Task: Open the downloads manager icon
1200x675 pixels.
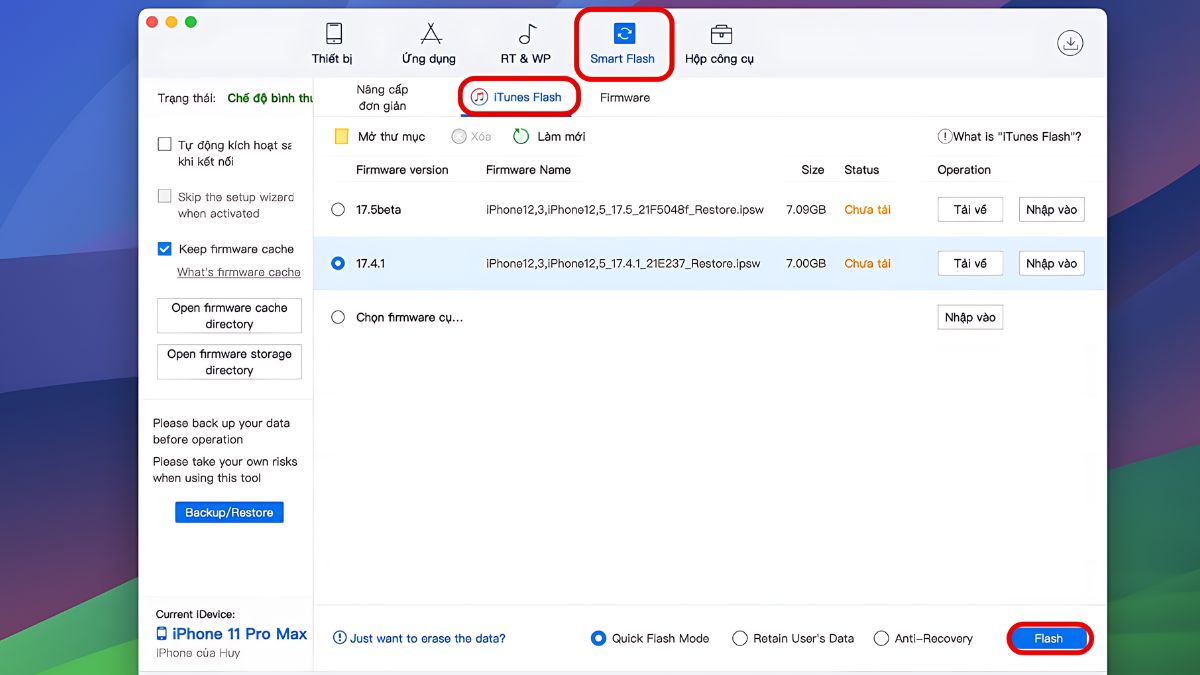Action: [1070, 43]
